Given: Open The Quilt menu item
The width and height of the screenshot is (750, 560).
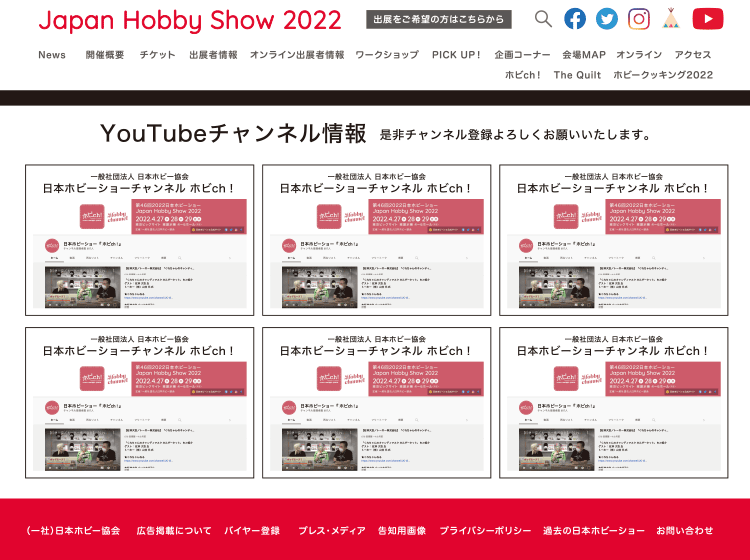Looking at the screenshot, I should [577, 75].
